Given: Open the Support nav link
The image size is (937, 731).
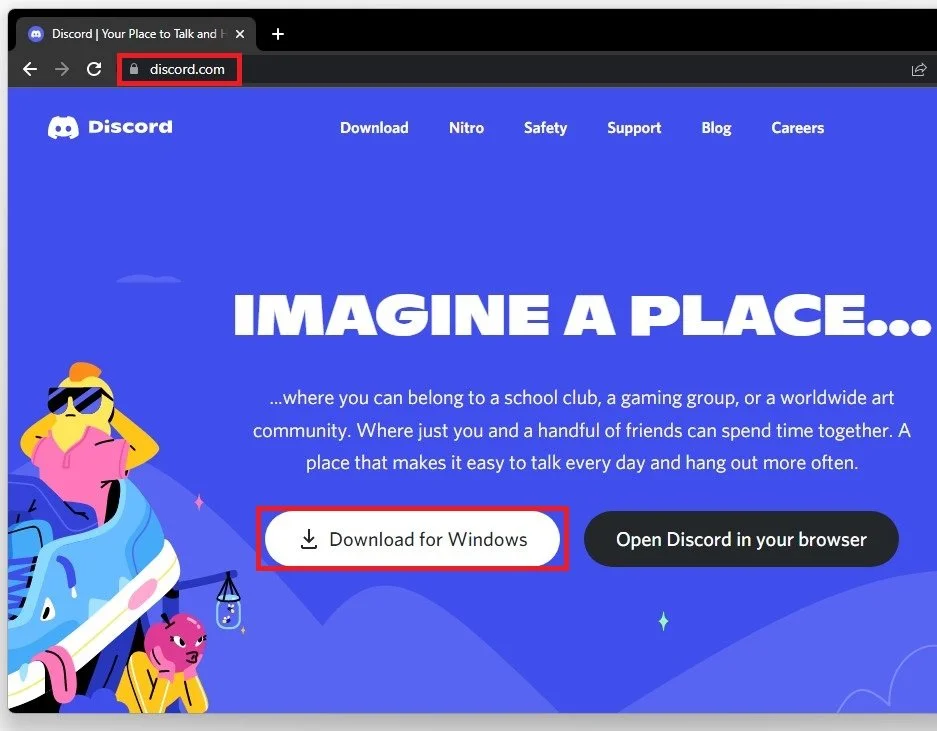Looking at the screenshot, I should [x=634, y=128].
